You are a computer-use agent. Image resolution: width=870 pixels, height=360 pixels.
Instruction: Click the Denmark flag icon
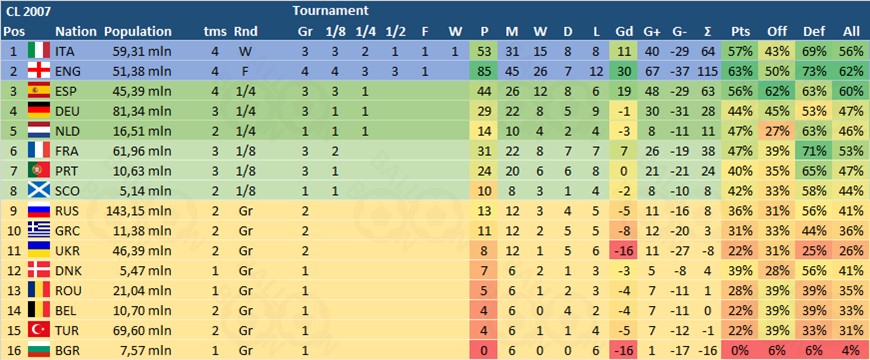pos(39,271)
